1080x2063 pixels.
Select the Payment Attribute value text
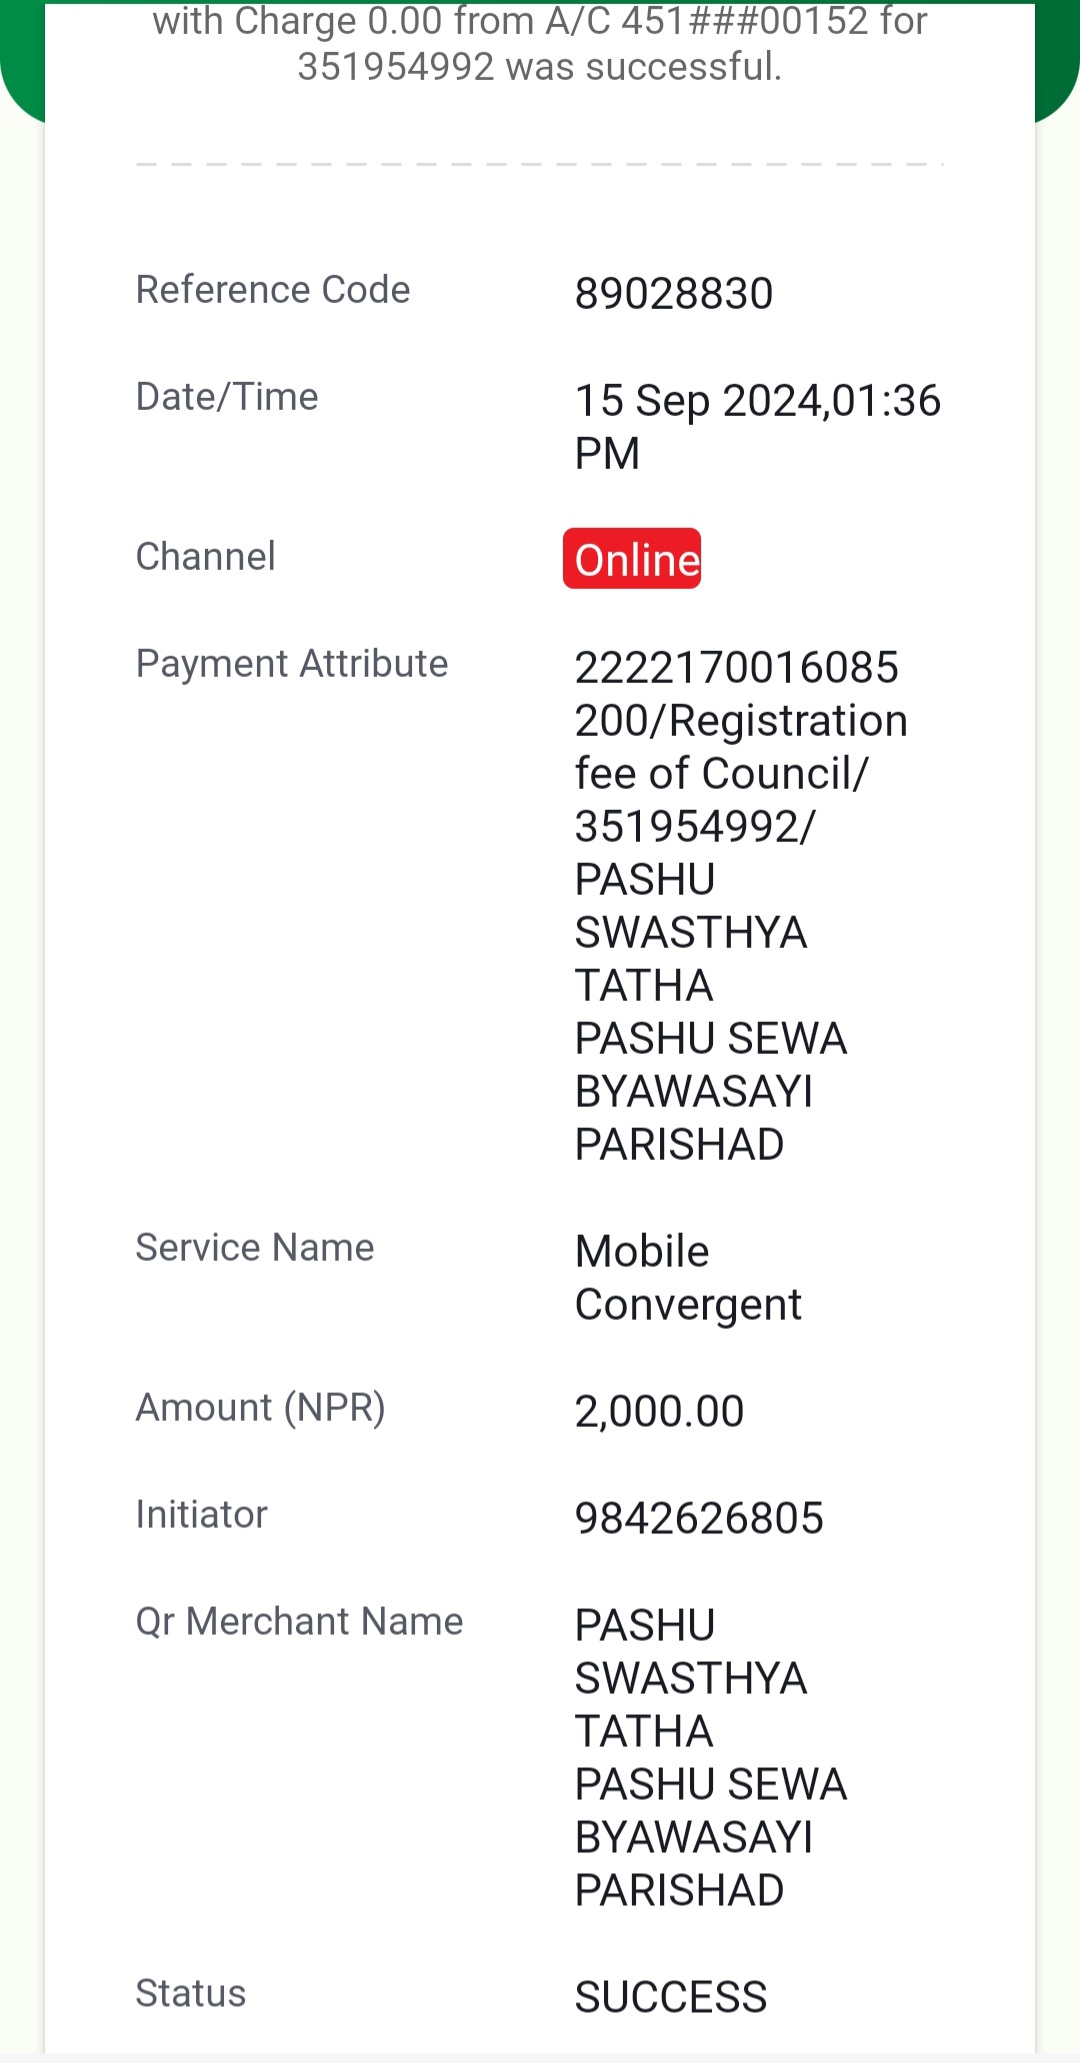click(741, 906)
